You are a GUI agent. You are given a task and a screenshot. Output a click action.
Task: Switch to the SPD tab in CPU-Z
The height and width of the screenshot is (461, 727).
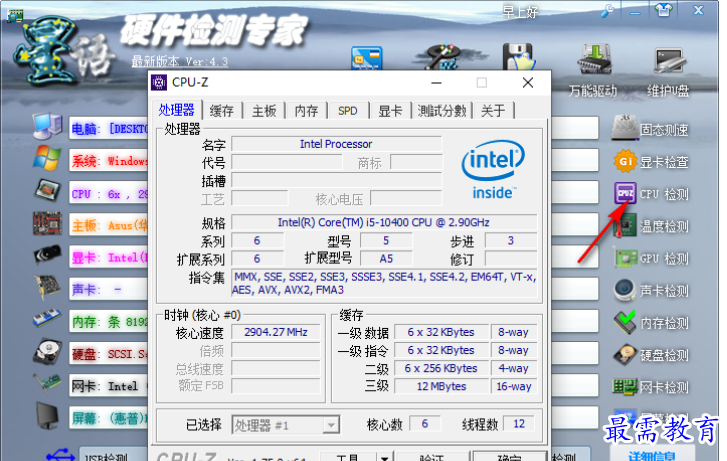[348, 111]
